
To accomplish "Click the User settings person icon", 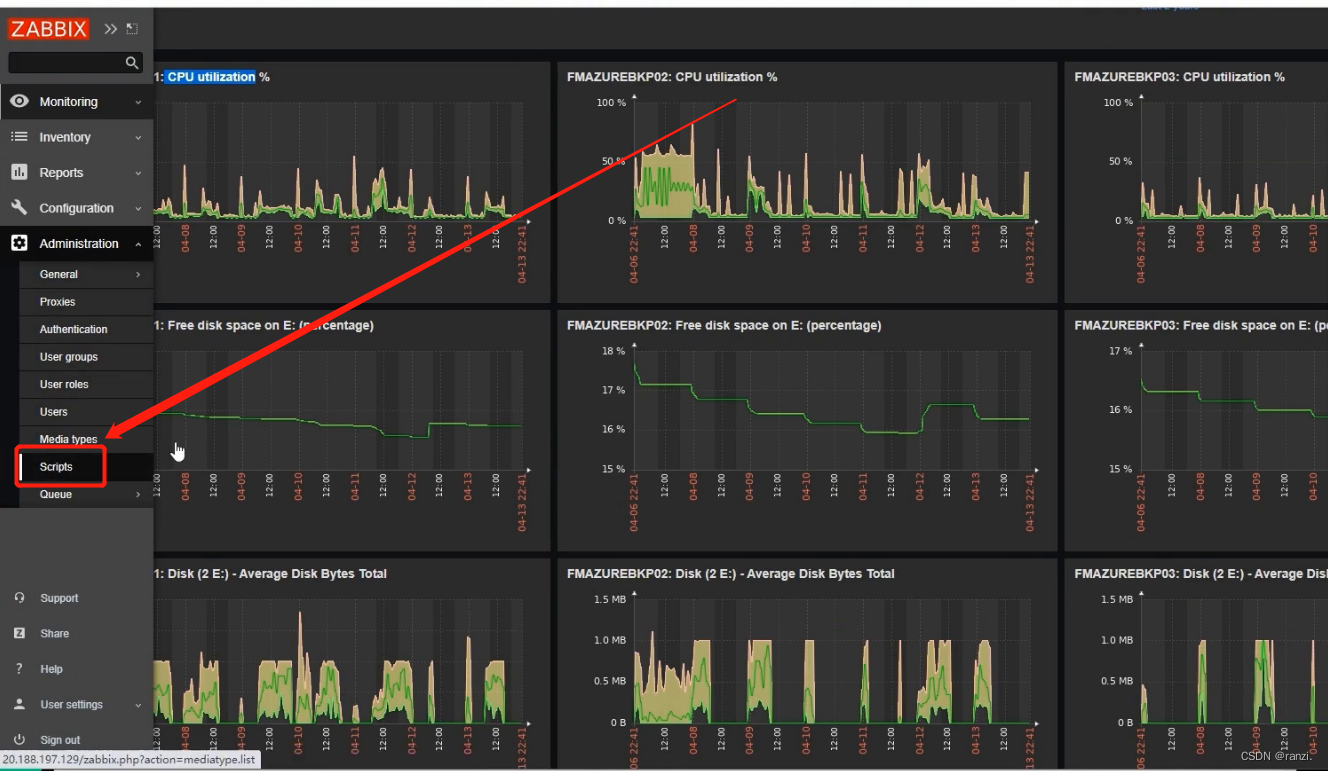I will 19,704.
